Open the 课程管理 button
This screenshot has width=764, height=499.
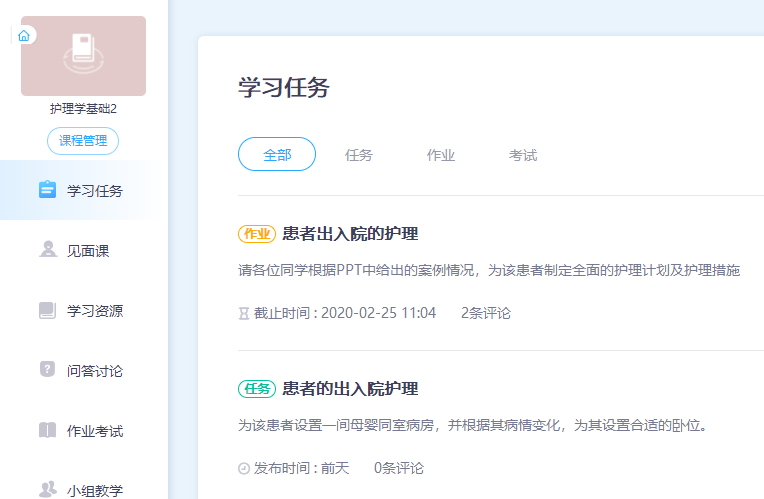pyautogui.click(x=83, y=141)
